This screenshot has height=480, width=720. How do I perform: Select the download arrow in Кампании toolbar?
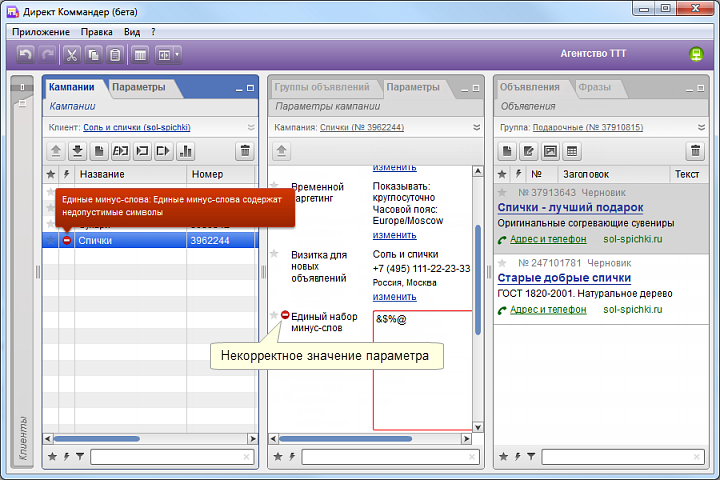(x=78, y=151)
